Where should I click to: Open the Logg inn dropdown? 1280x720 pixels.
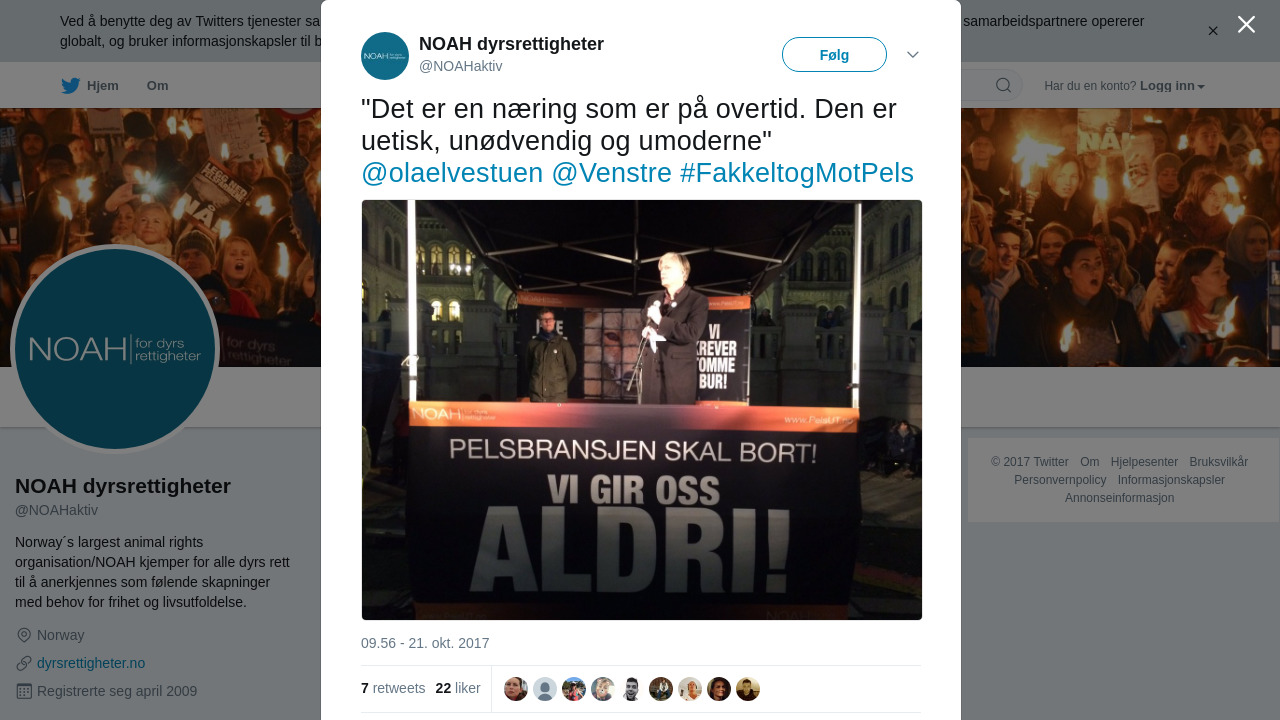coord(1172,86)
